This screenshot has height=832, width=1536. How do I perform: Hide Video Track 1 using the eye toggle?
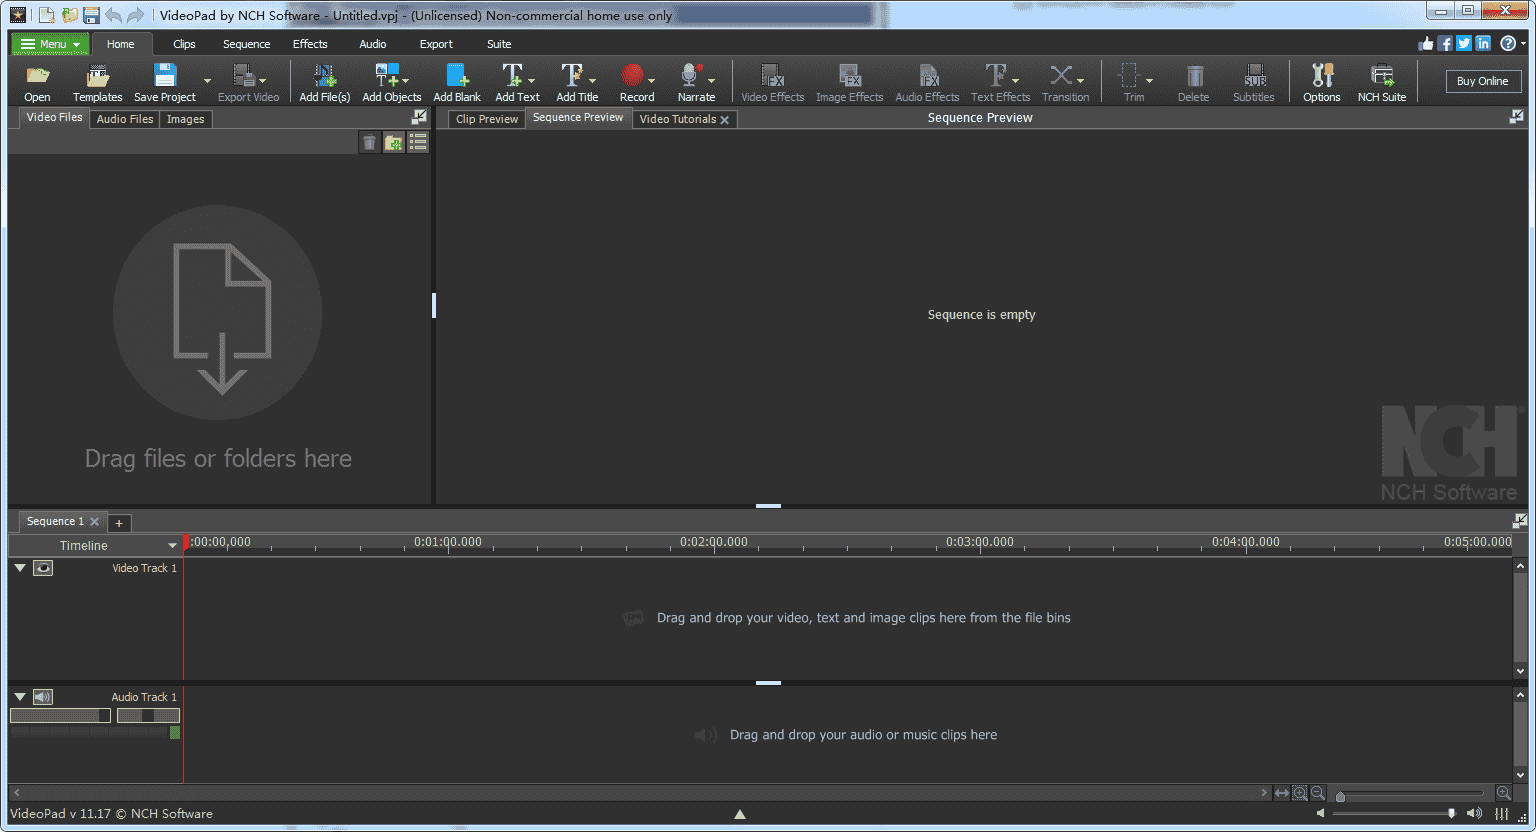click(42, 567)
